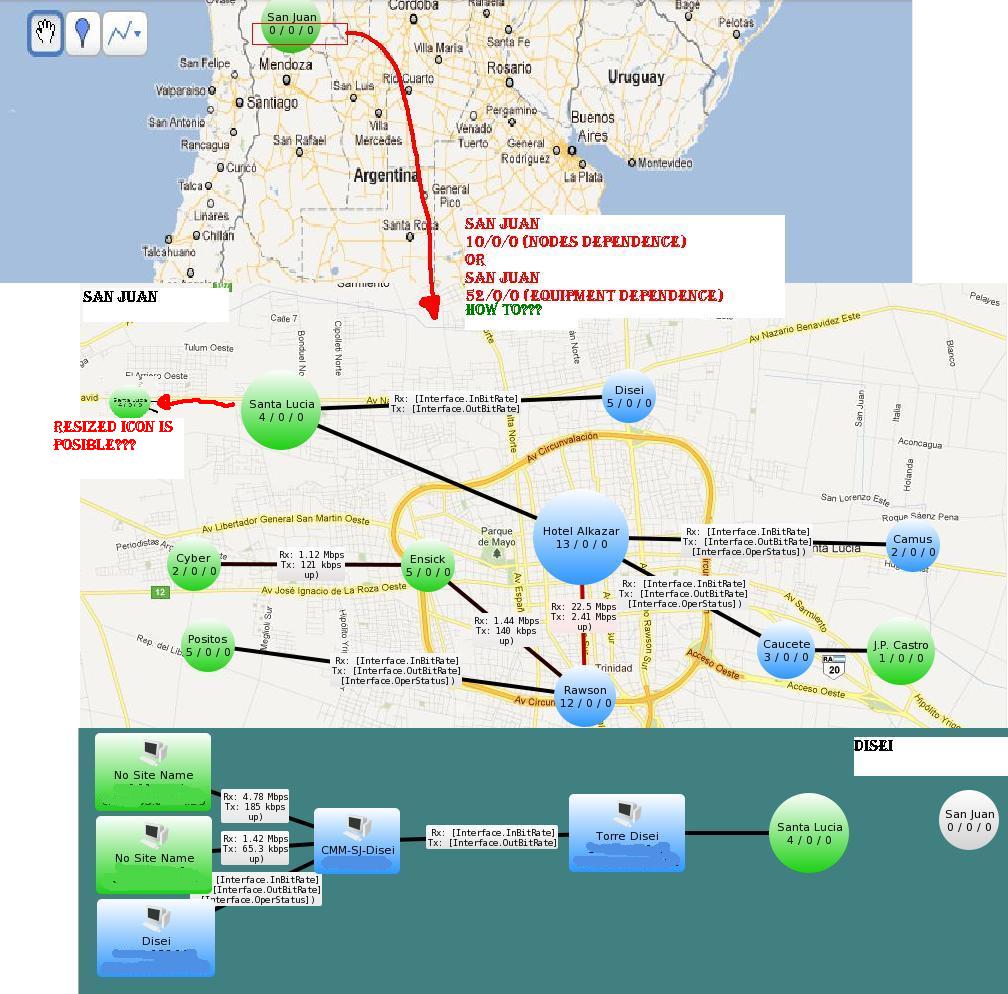Click the Rx 1.12 Mbps link label
The height and width of the screenshot is (994, 1008).
pyautogui.click(x=312, y=565)
